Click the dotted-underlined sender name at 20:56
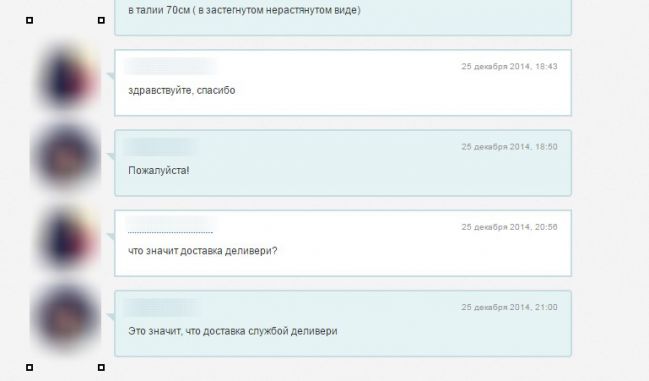The image size is (649, 381). 171,226
